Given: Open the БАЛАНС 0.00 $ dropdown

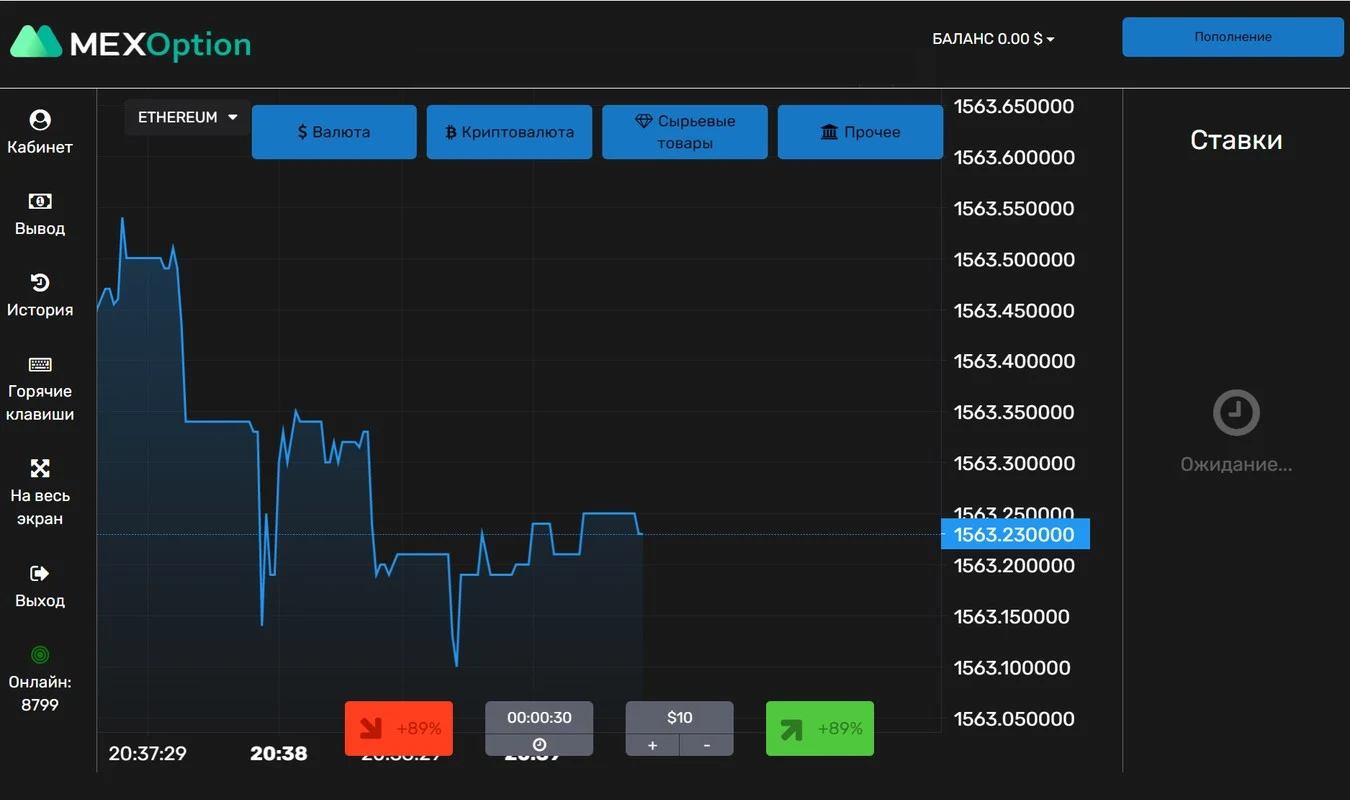Looking at the screenshot, I should coord(993,39).
